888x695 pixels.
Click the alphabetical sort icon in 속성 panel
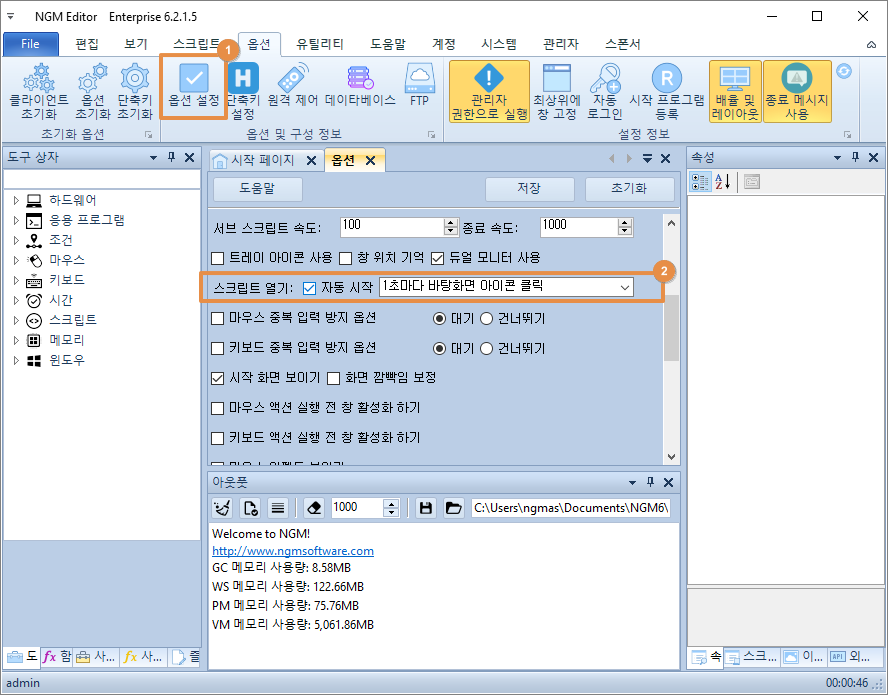click(722, 182)
